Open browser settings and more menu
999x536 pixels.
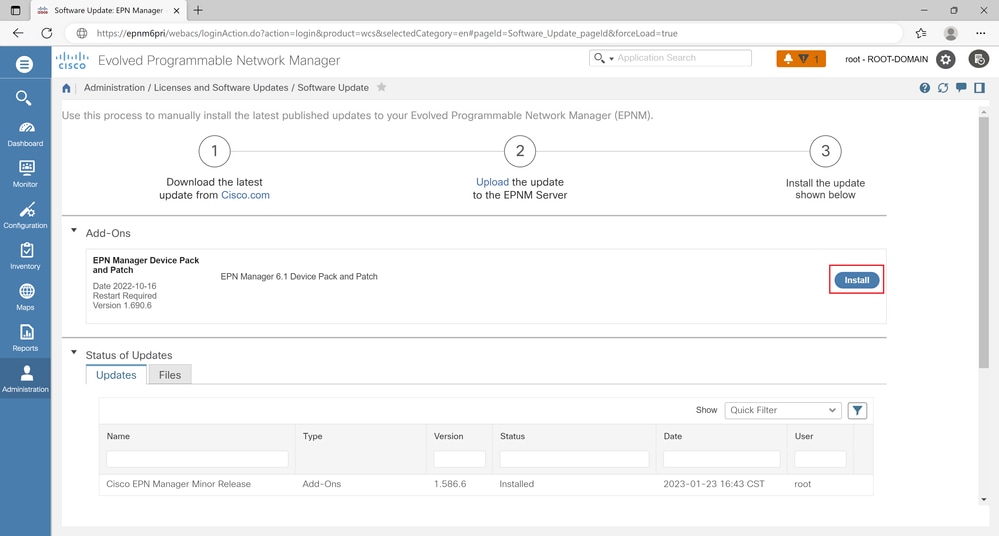point(981,33)
